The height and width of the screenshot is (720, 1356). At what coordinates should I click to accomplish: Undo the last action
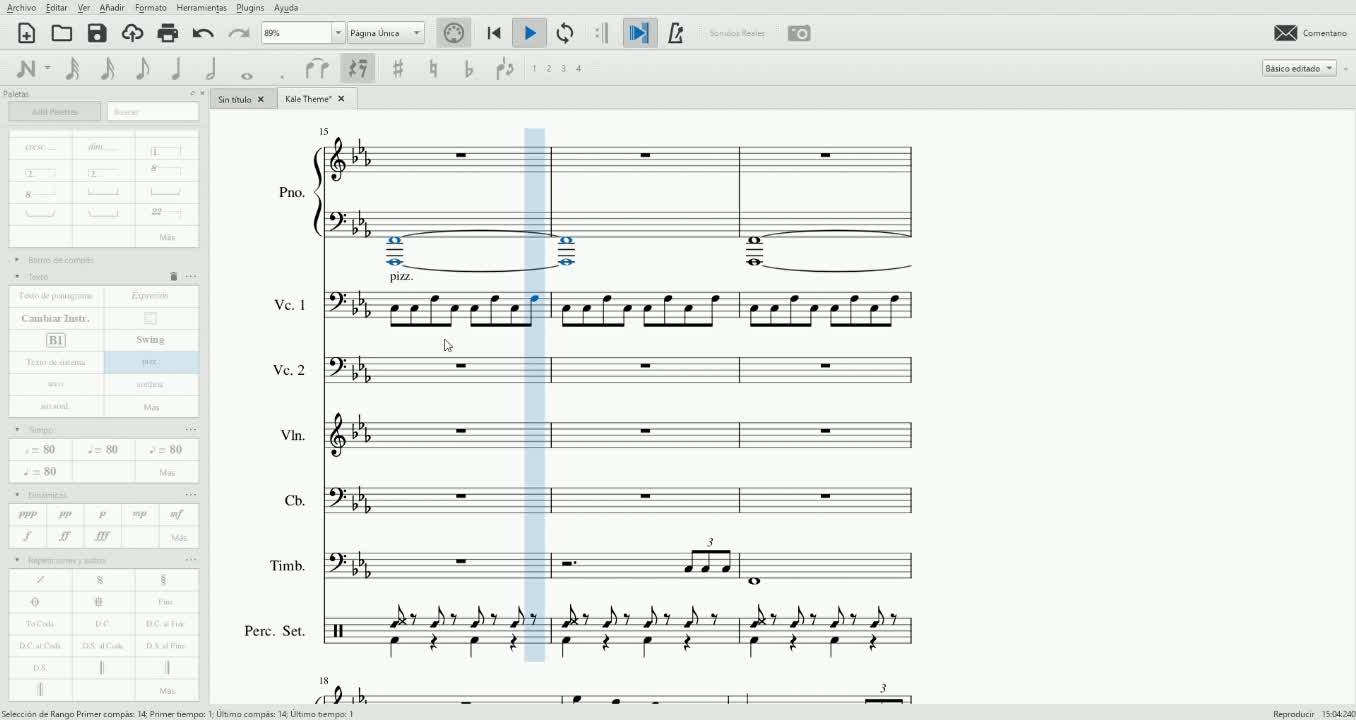tap(203, 33)
